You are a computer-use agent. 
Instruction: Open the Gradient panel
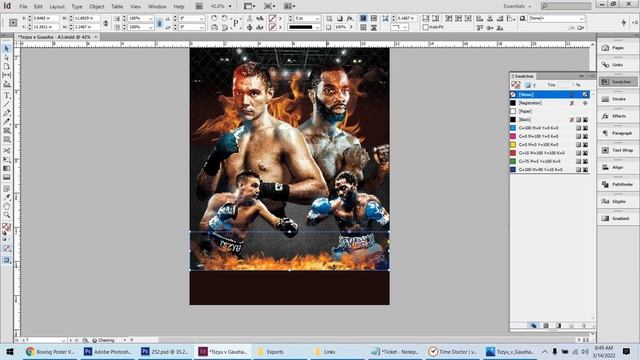point(618,219)
